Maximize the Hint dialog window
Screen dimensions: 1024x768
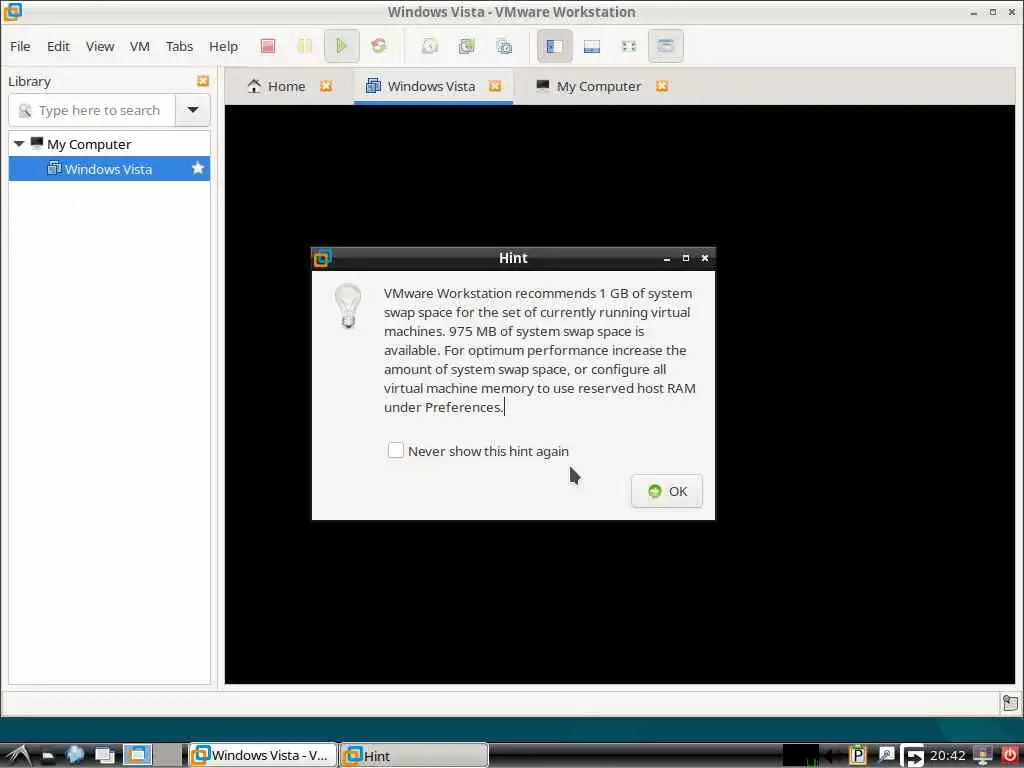pos(686,259)
